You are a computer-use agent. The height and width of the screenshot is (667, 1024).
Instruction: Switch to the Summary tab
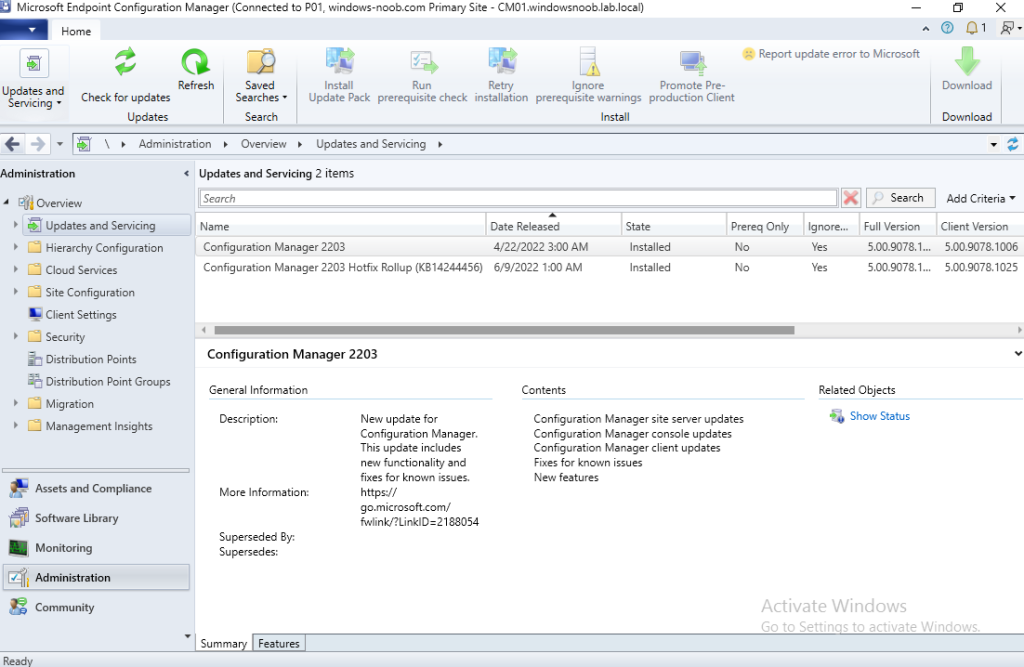pyautogui.click(x=223, y=643)
